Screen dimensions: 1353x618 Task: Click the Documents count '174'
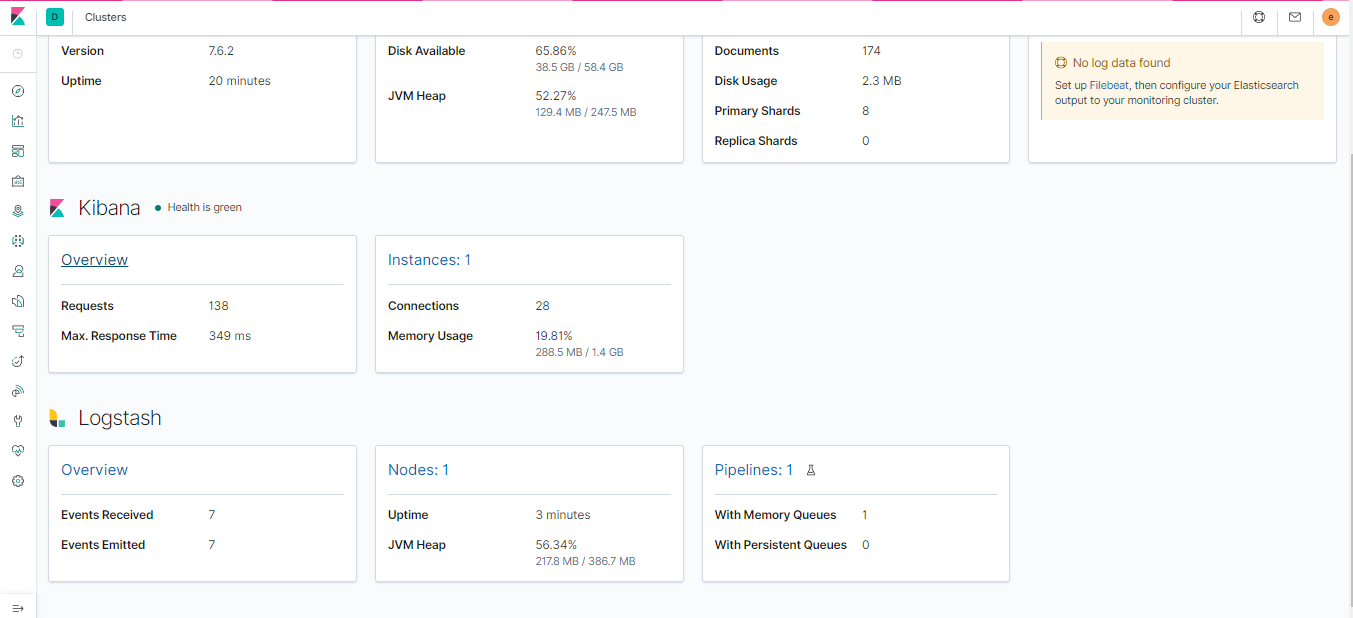coord(872,51)
